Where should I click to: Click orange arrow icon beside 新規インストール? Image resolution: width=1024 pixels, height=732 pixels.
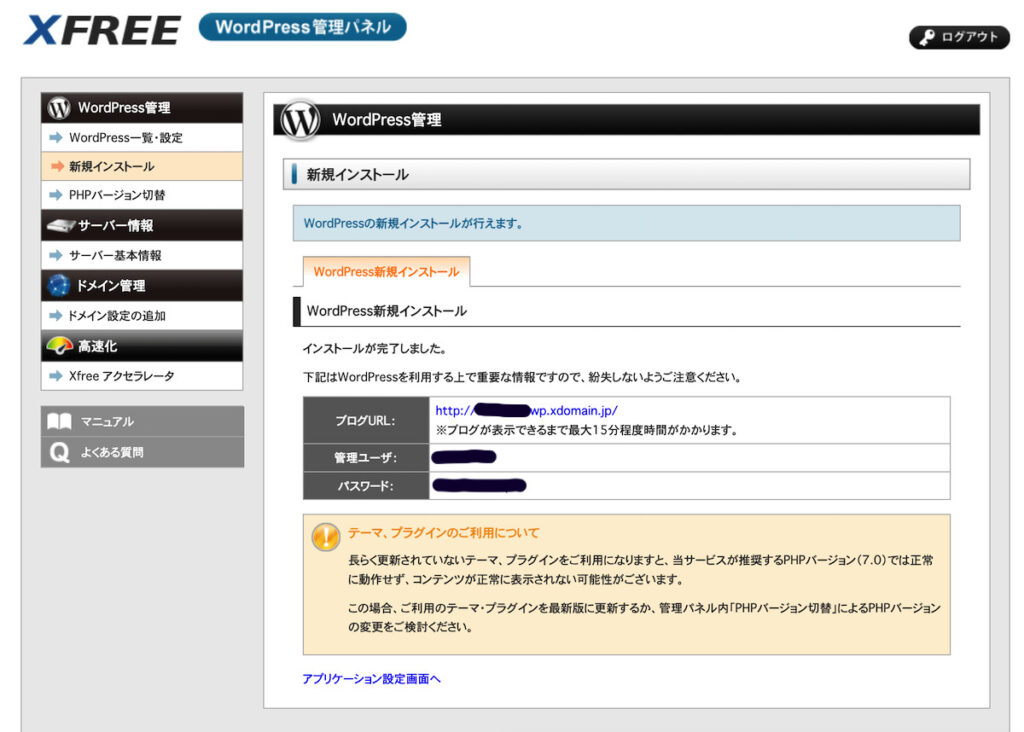coord(57,167)
